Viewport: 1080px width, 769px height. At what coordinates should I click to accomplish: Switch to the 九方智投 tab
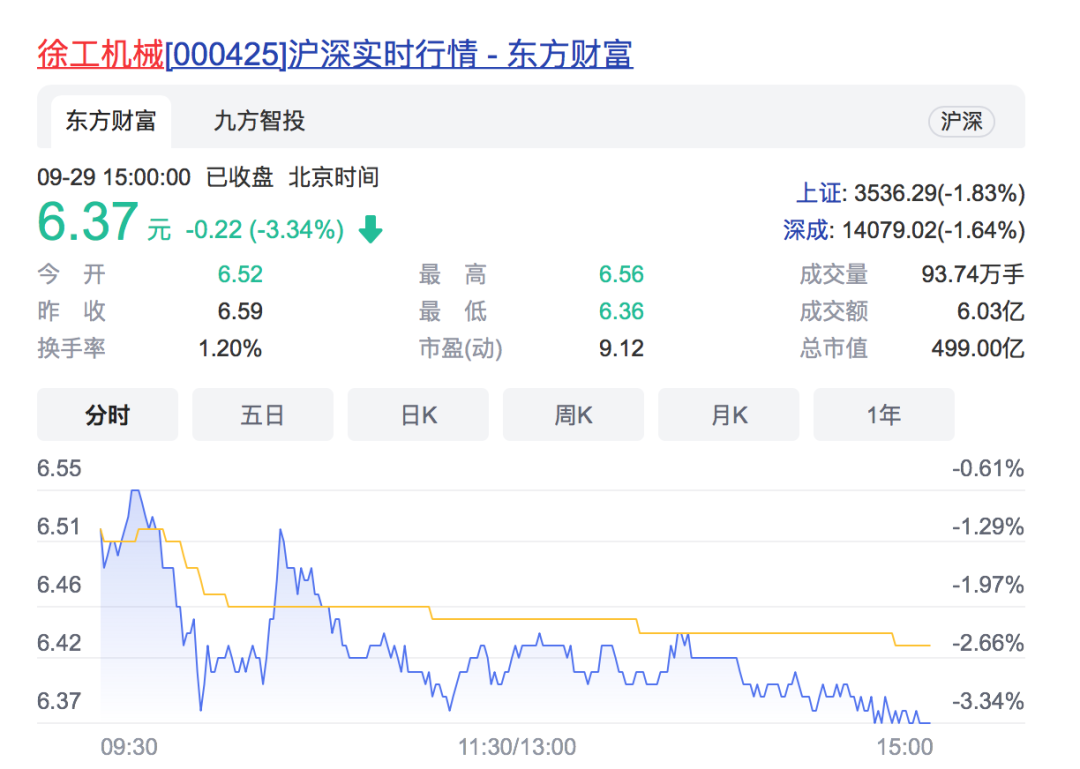pyautogui.click(x=259, y=122)
